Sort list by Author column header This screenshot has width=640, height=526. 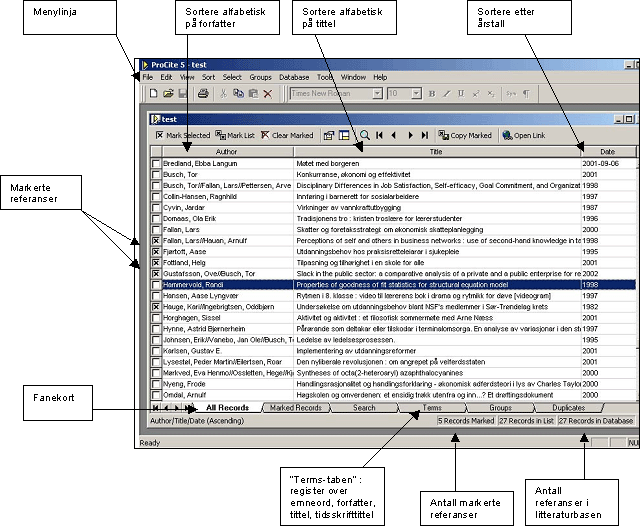point(227,152)
